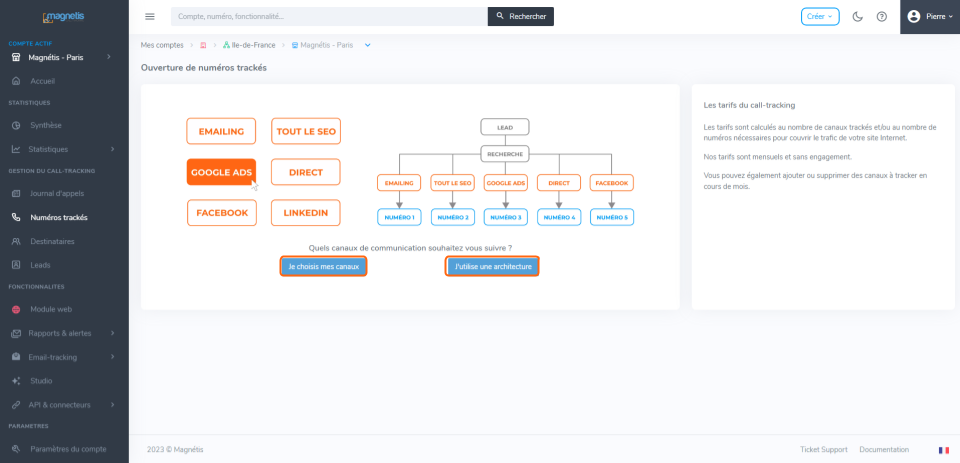
Task: Open the help question mark icon
Action: [882, 17]
